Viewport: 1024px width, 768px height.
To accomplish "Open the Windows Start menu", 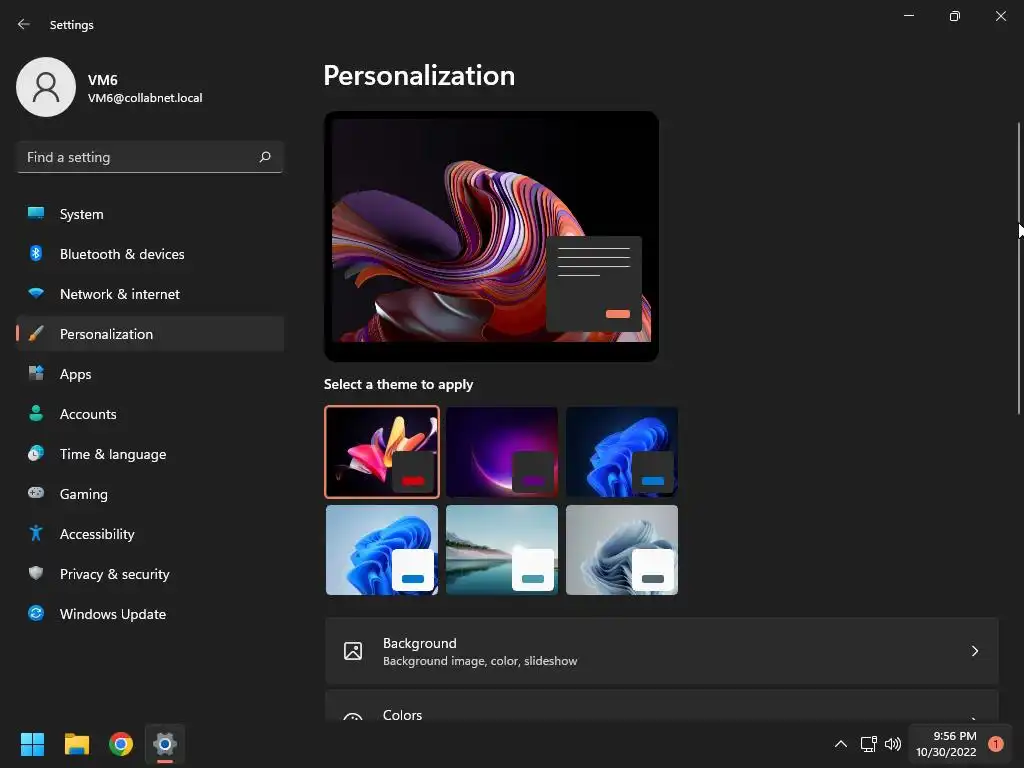I will click(x=32, y=744).
